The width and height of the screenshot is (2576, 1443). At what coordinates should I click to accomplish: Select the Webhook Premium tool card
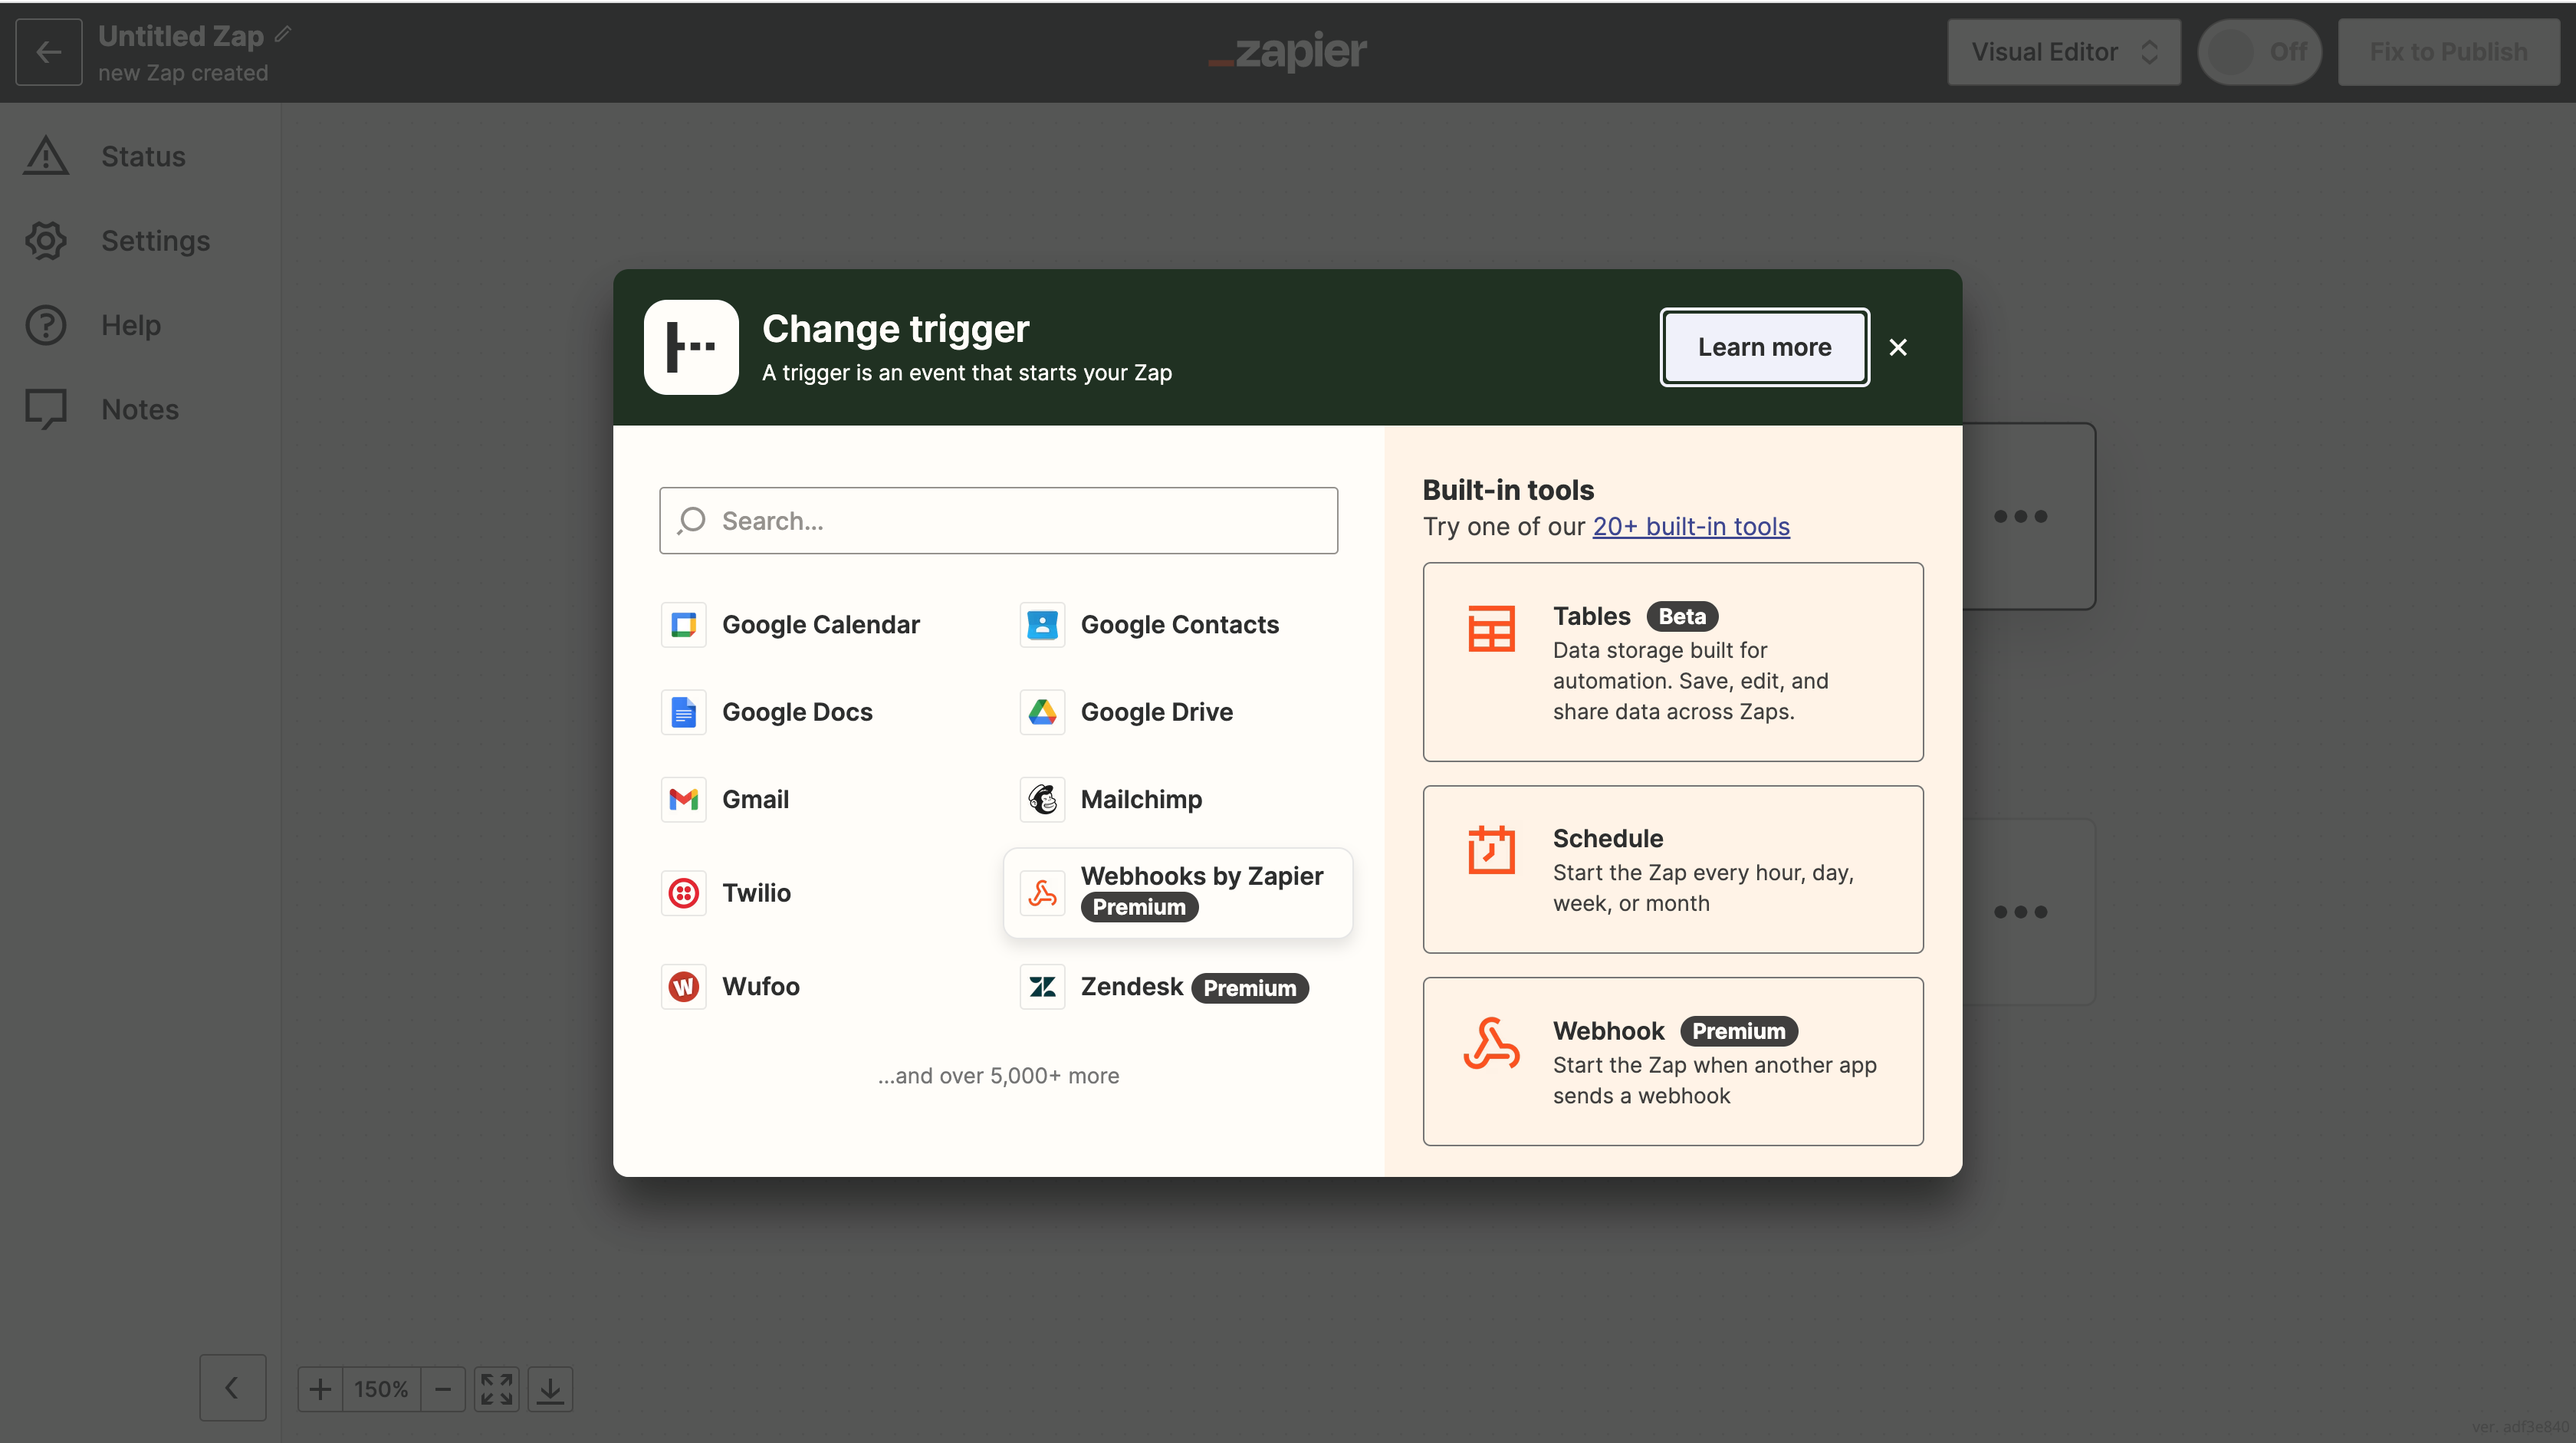click(x=1673, y=1061)
